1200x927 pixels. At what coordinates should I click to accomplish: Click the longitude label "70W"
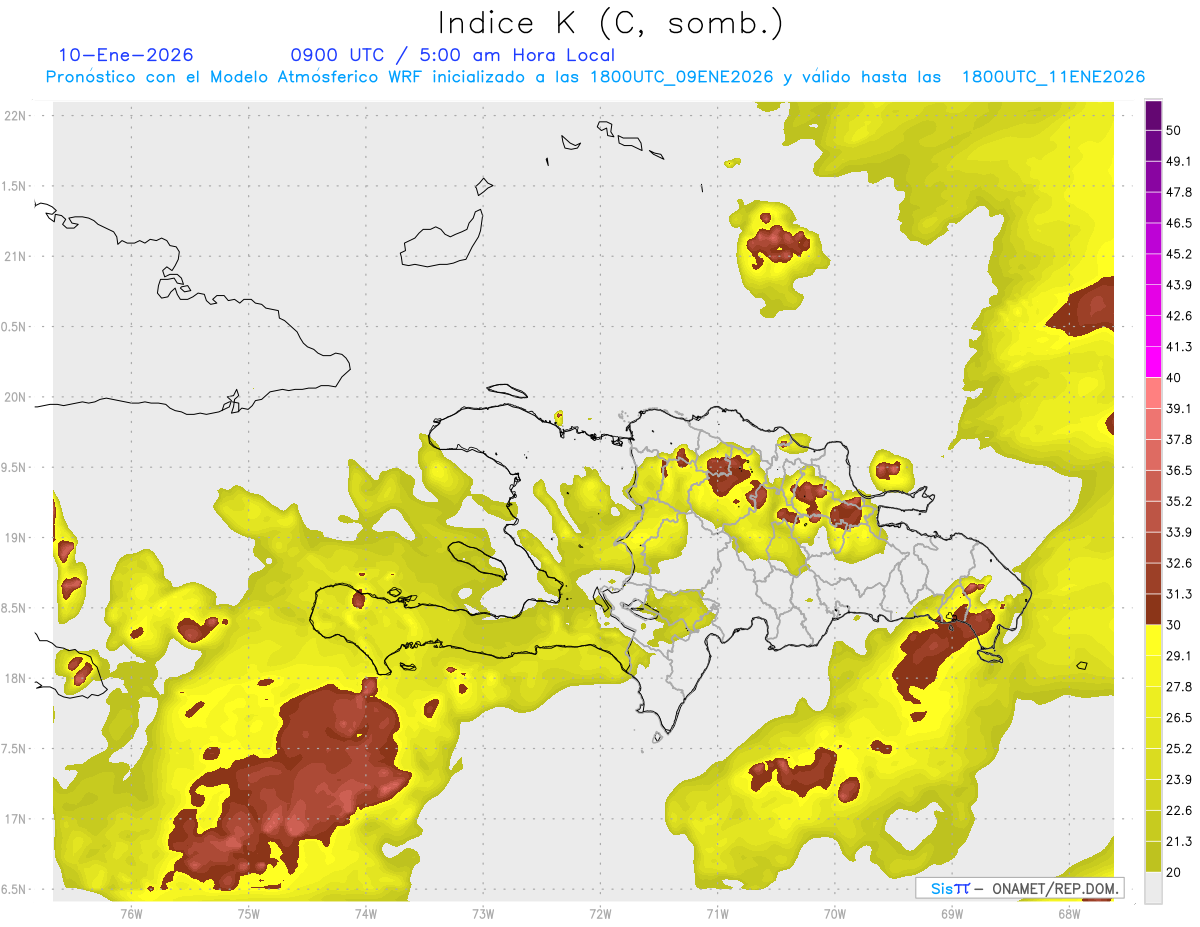coord(835,913)
